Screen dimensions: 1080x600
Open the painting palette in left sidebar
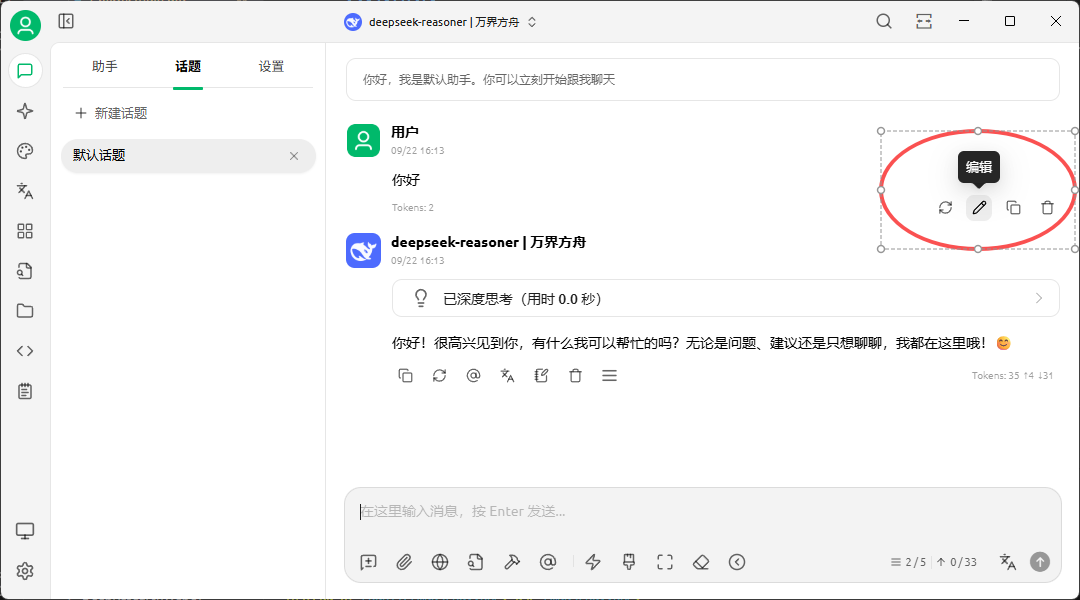(25, 151)
